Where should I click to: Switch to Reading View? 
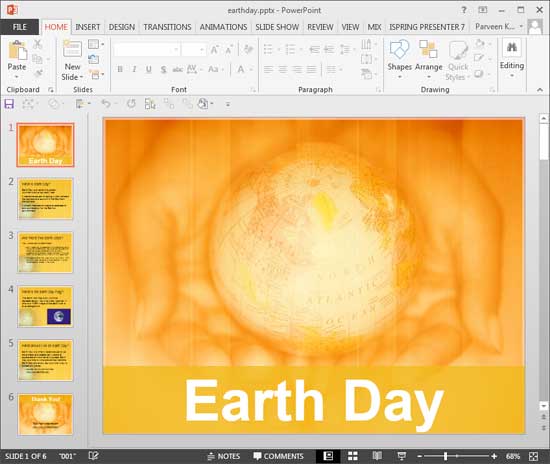377,456
